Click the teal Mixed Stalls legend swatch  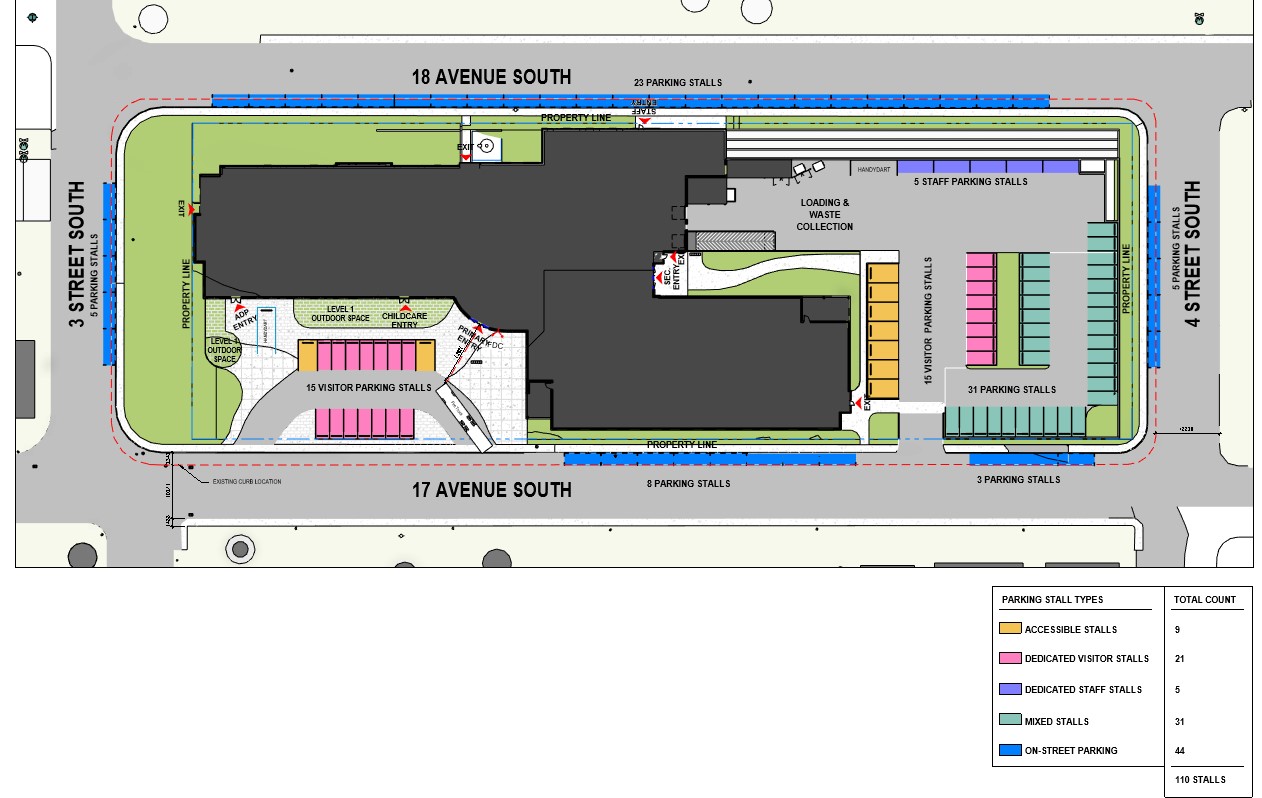(x=1009, y=721)
